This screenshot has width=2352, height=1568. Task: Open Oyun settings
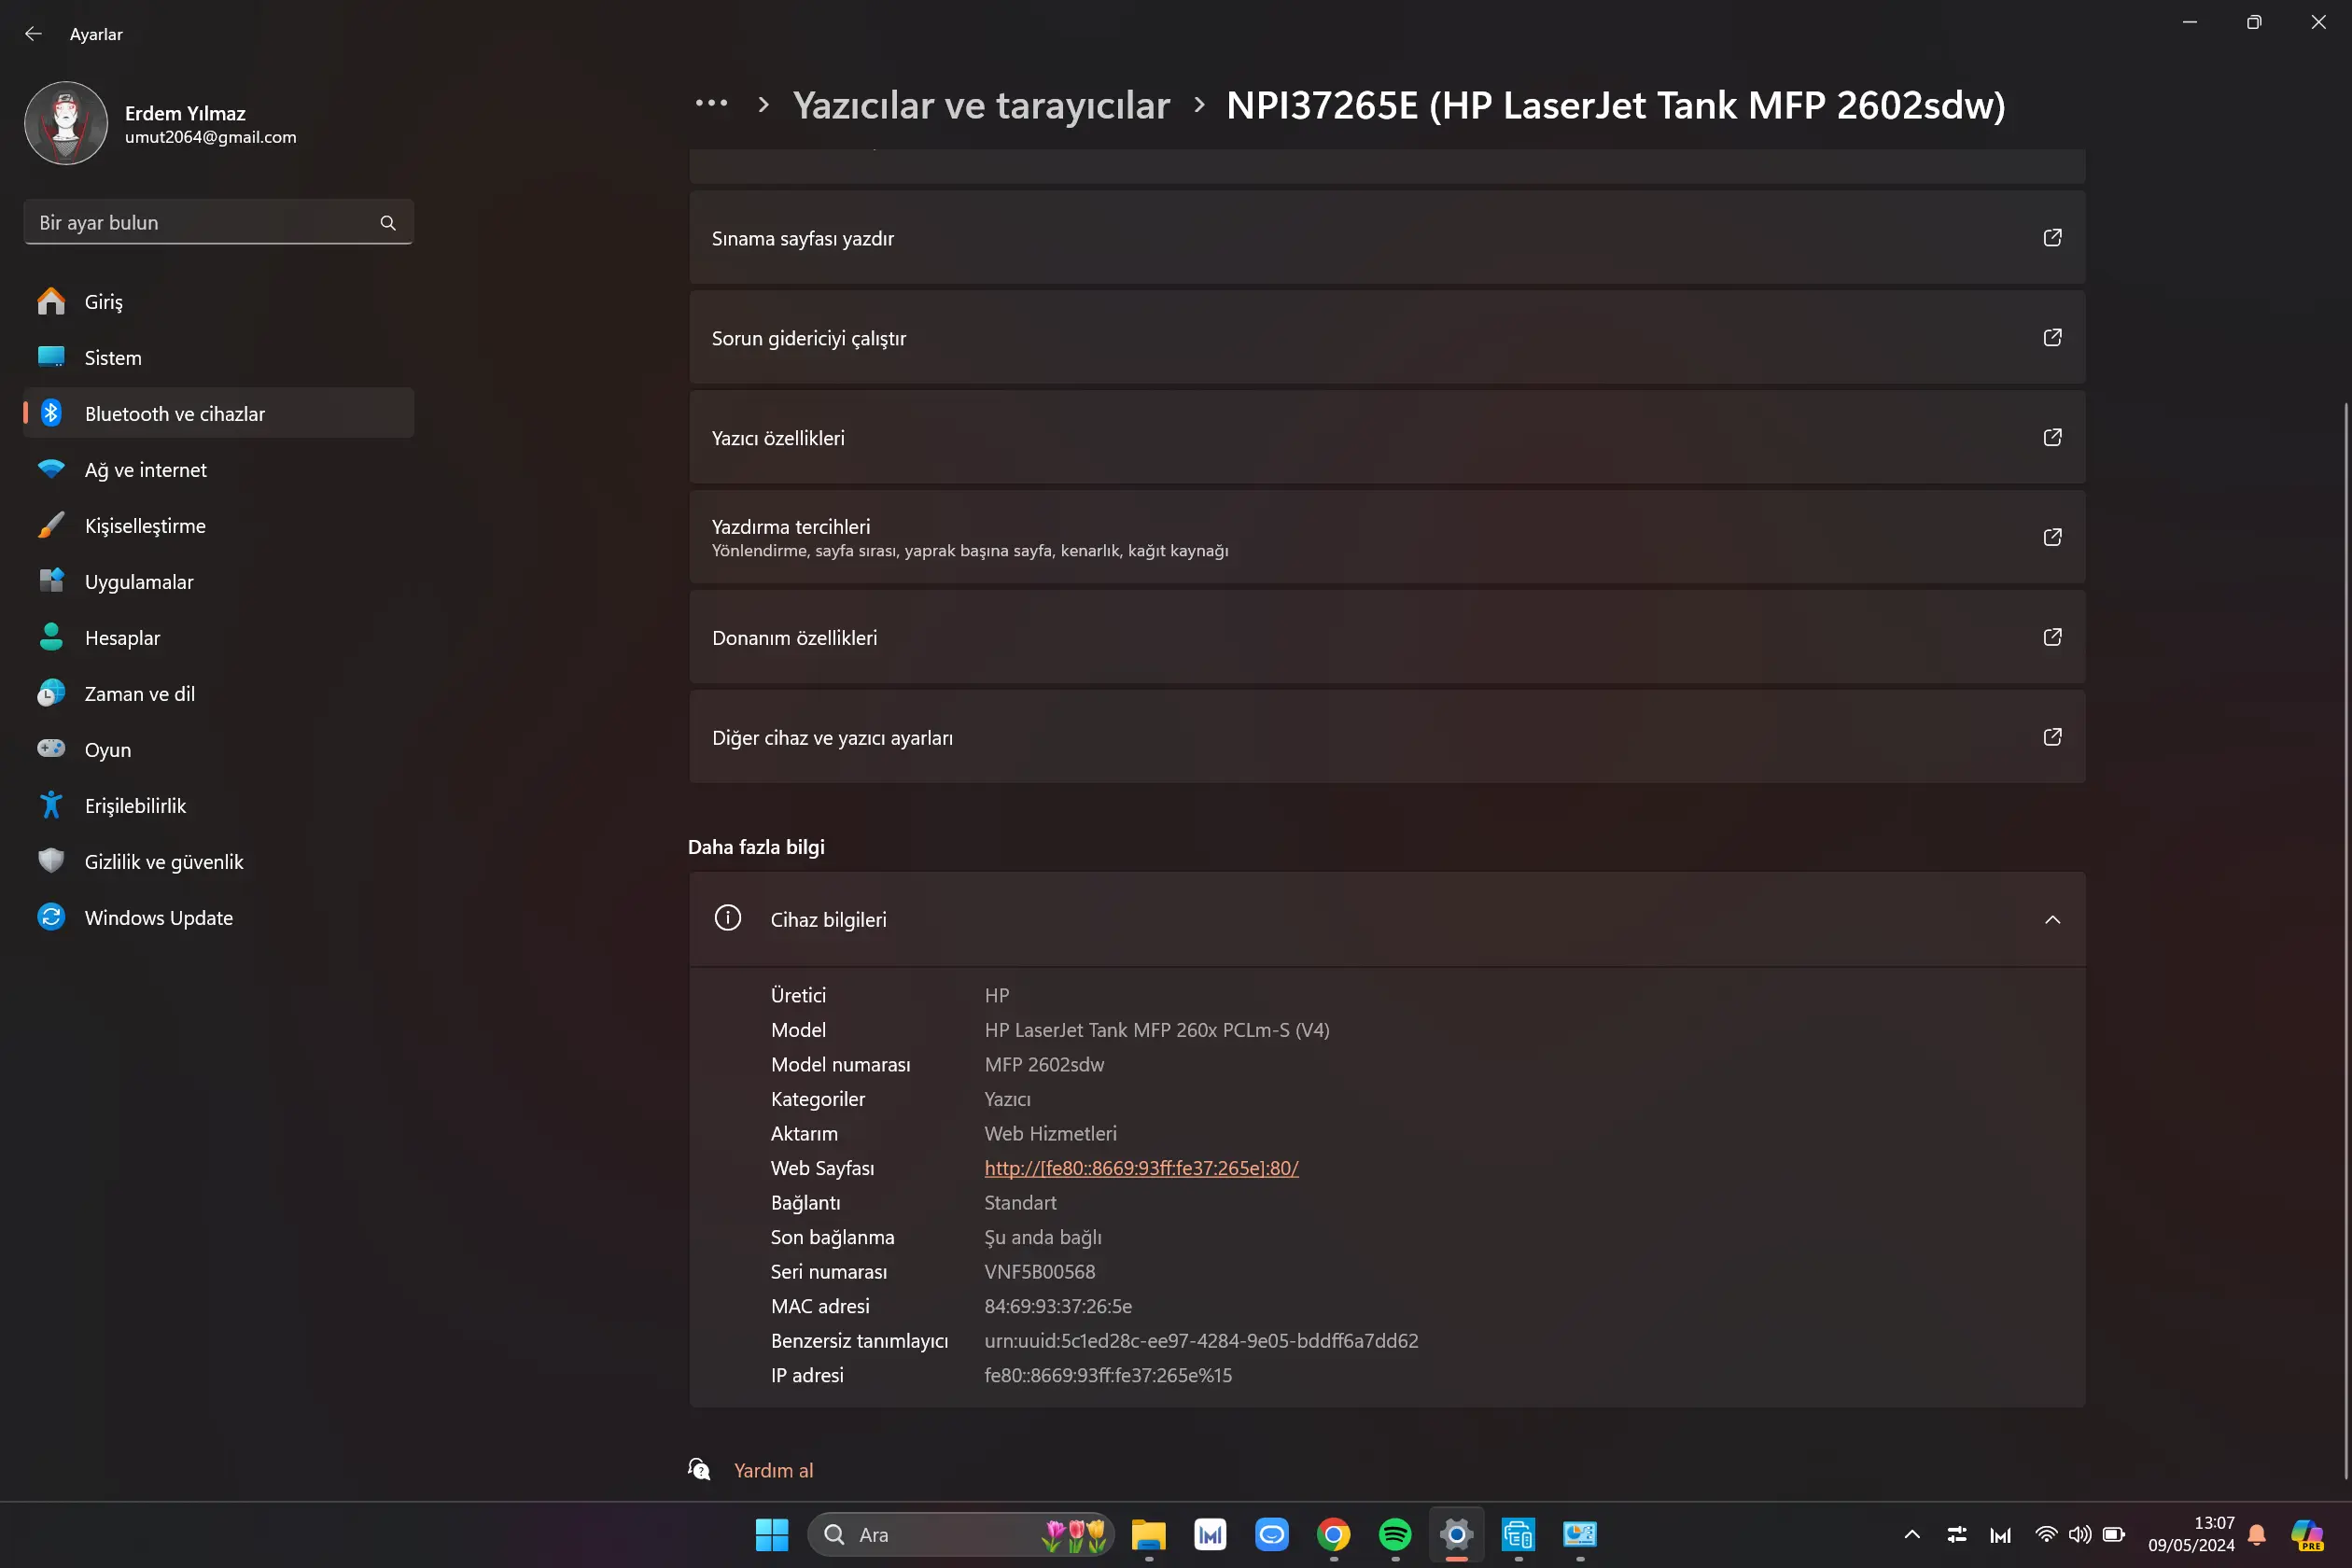tap(219, 749)
